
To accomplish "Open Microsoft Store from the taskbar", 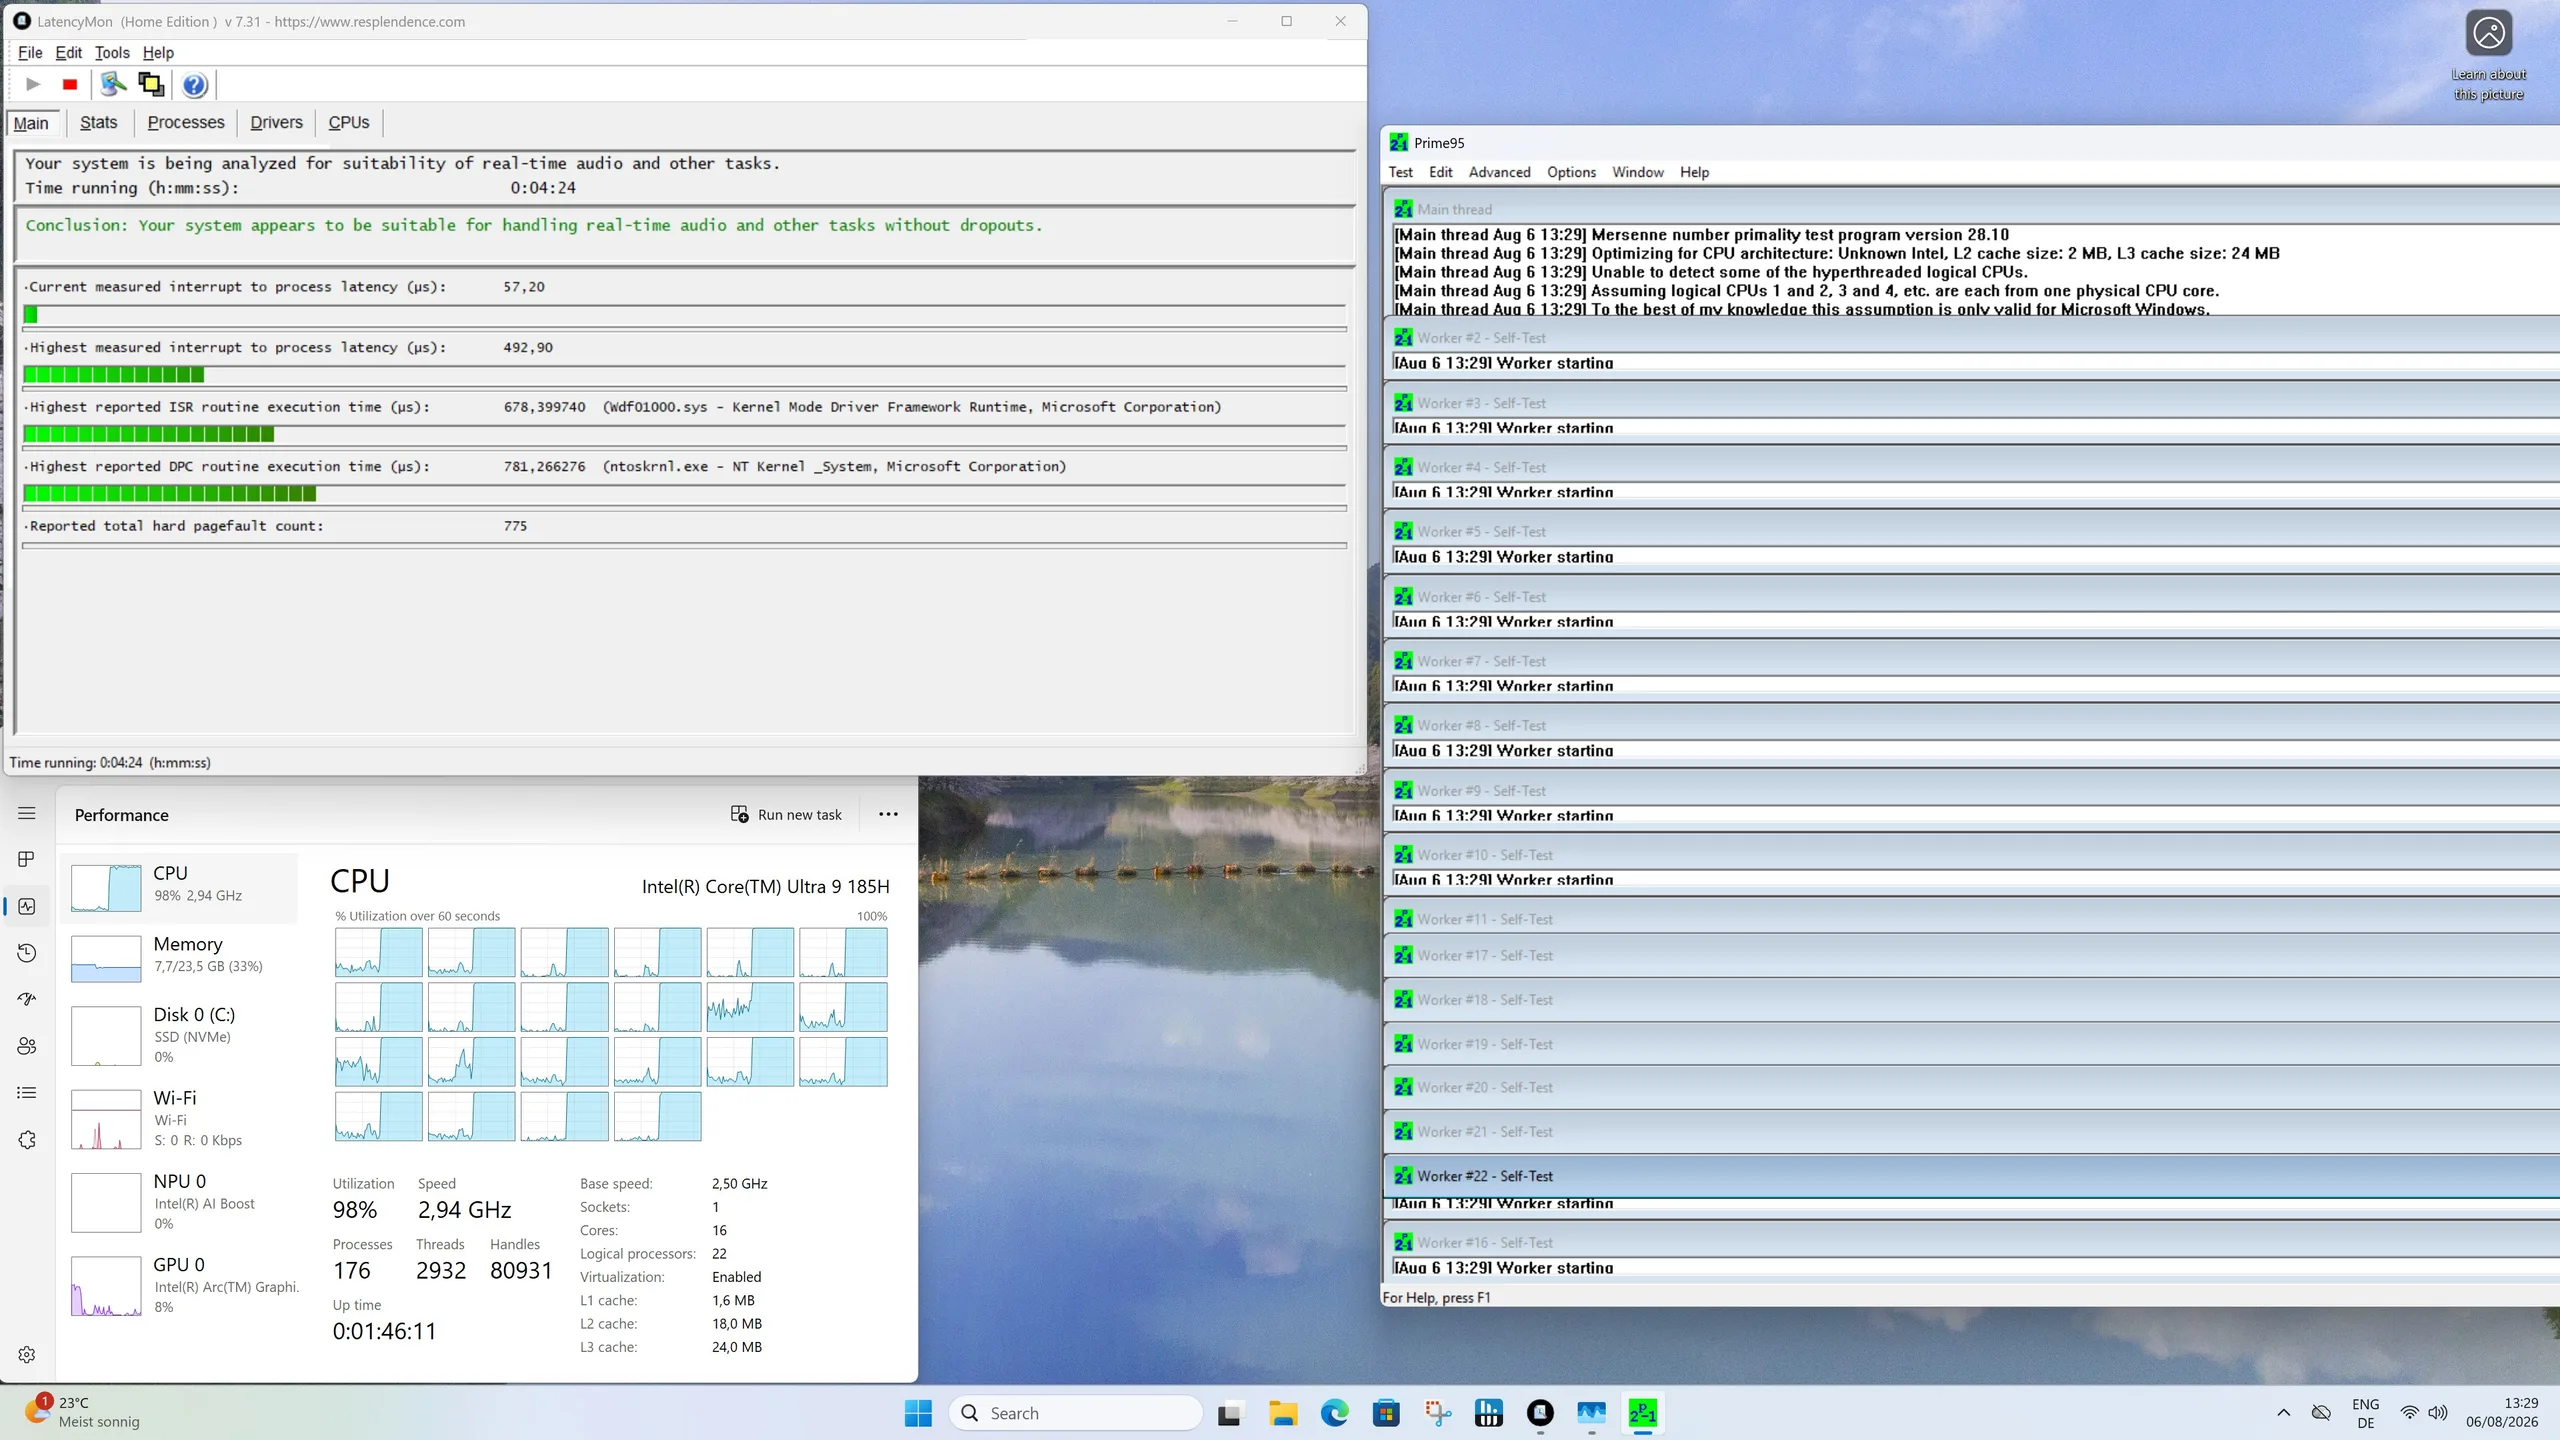I will [1386, 1413].
